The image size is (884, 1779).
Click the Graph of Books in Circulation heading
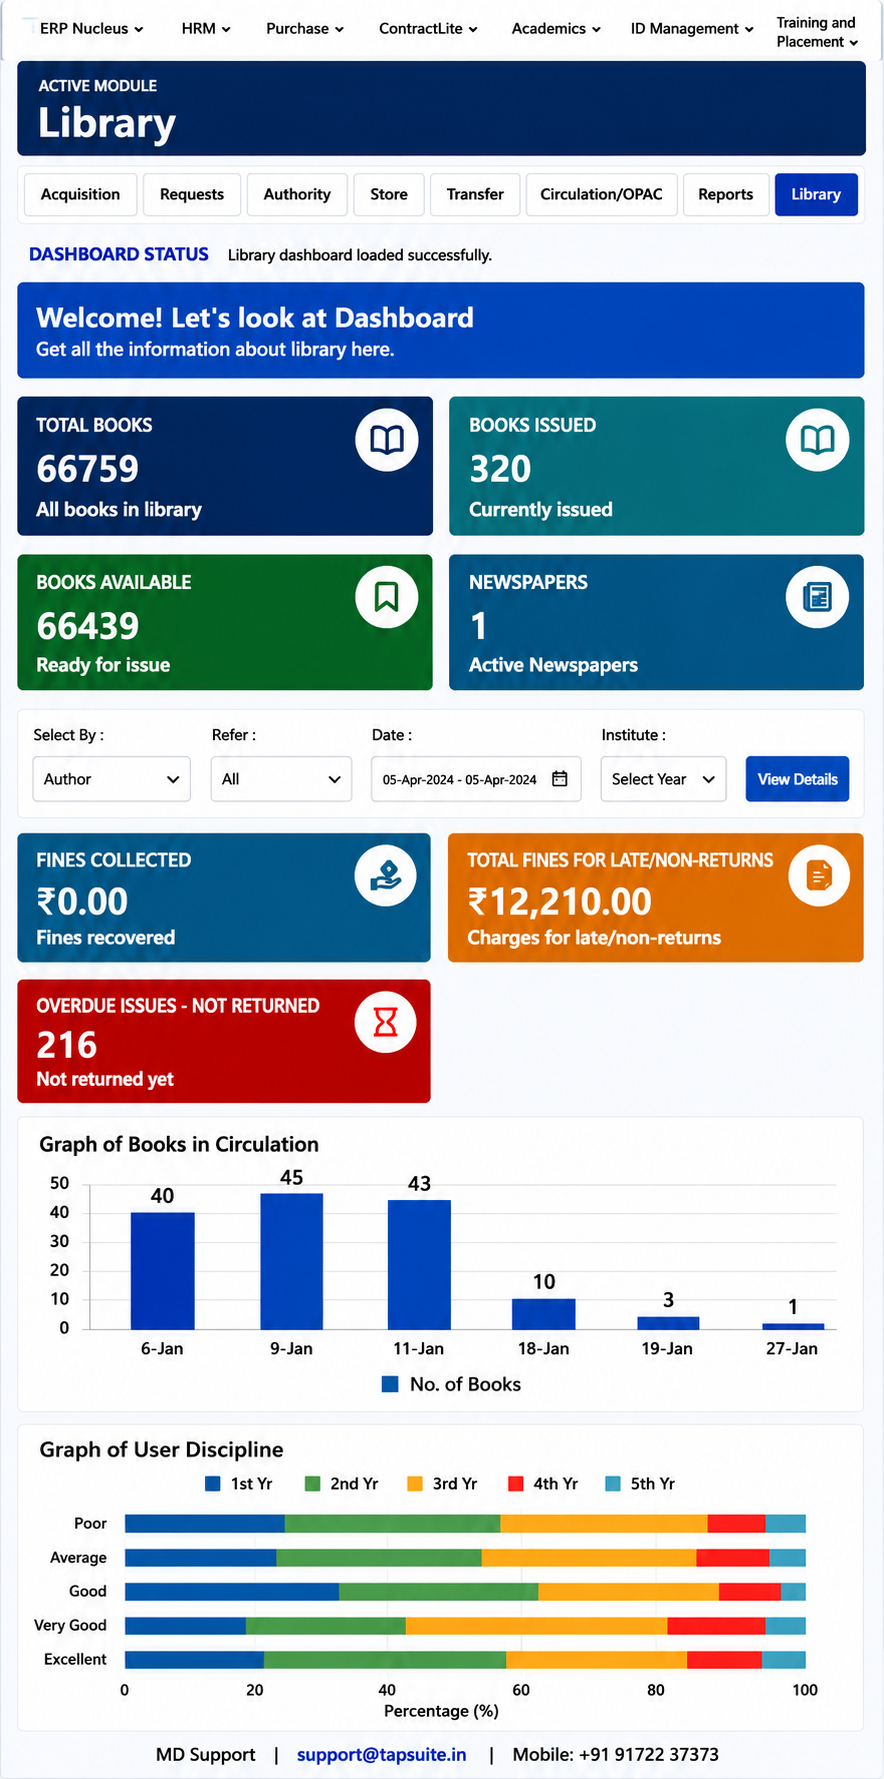[x=179, y=1144]
